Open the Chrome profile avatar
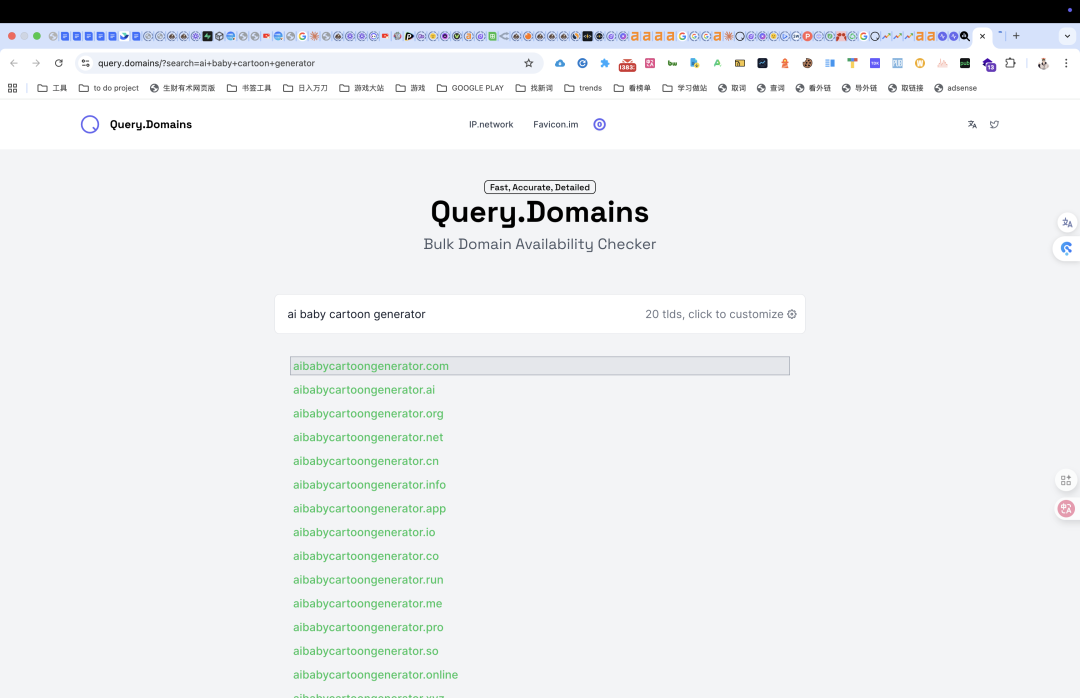1080x698 pixels. click(1043, 63)
